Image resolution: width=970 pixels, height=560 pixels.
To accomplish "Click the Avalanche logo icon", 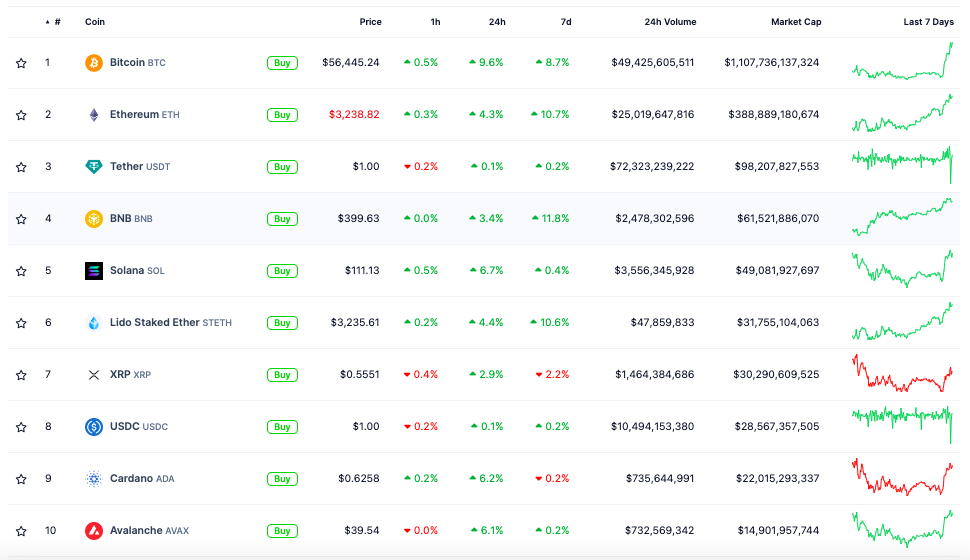I will point(94,531).
